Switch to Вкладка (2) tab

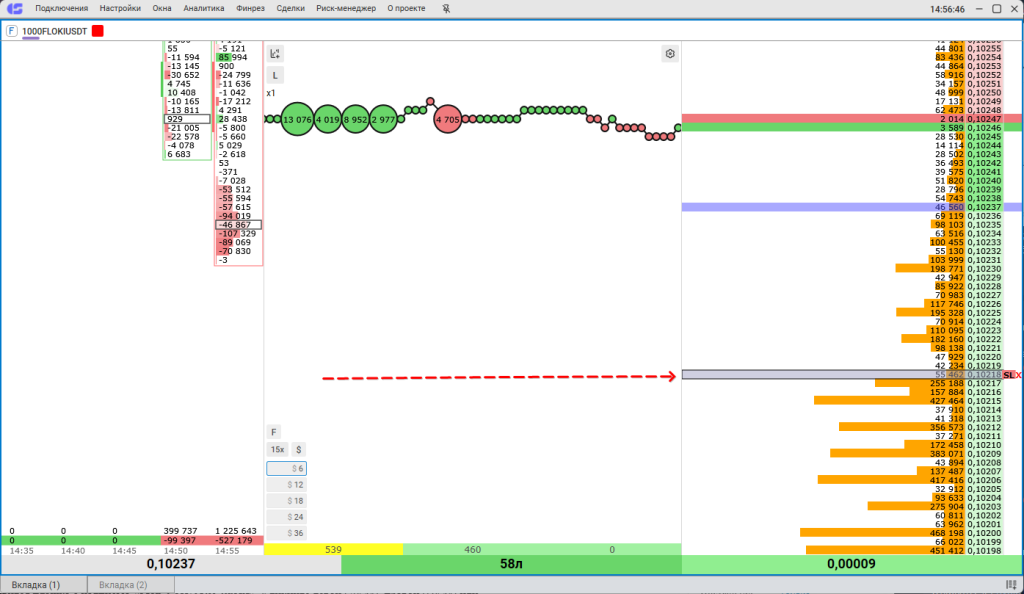(x=131, y=585)
